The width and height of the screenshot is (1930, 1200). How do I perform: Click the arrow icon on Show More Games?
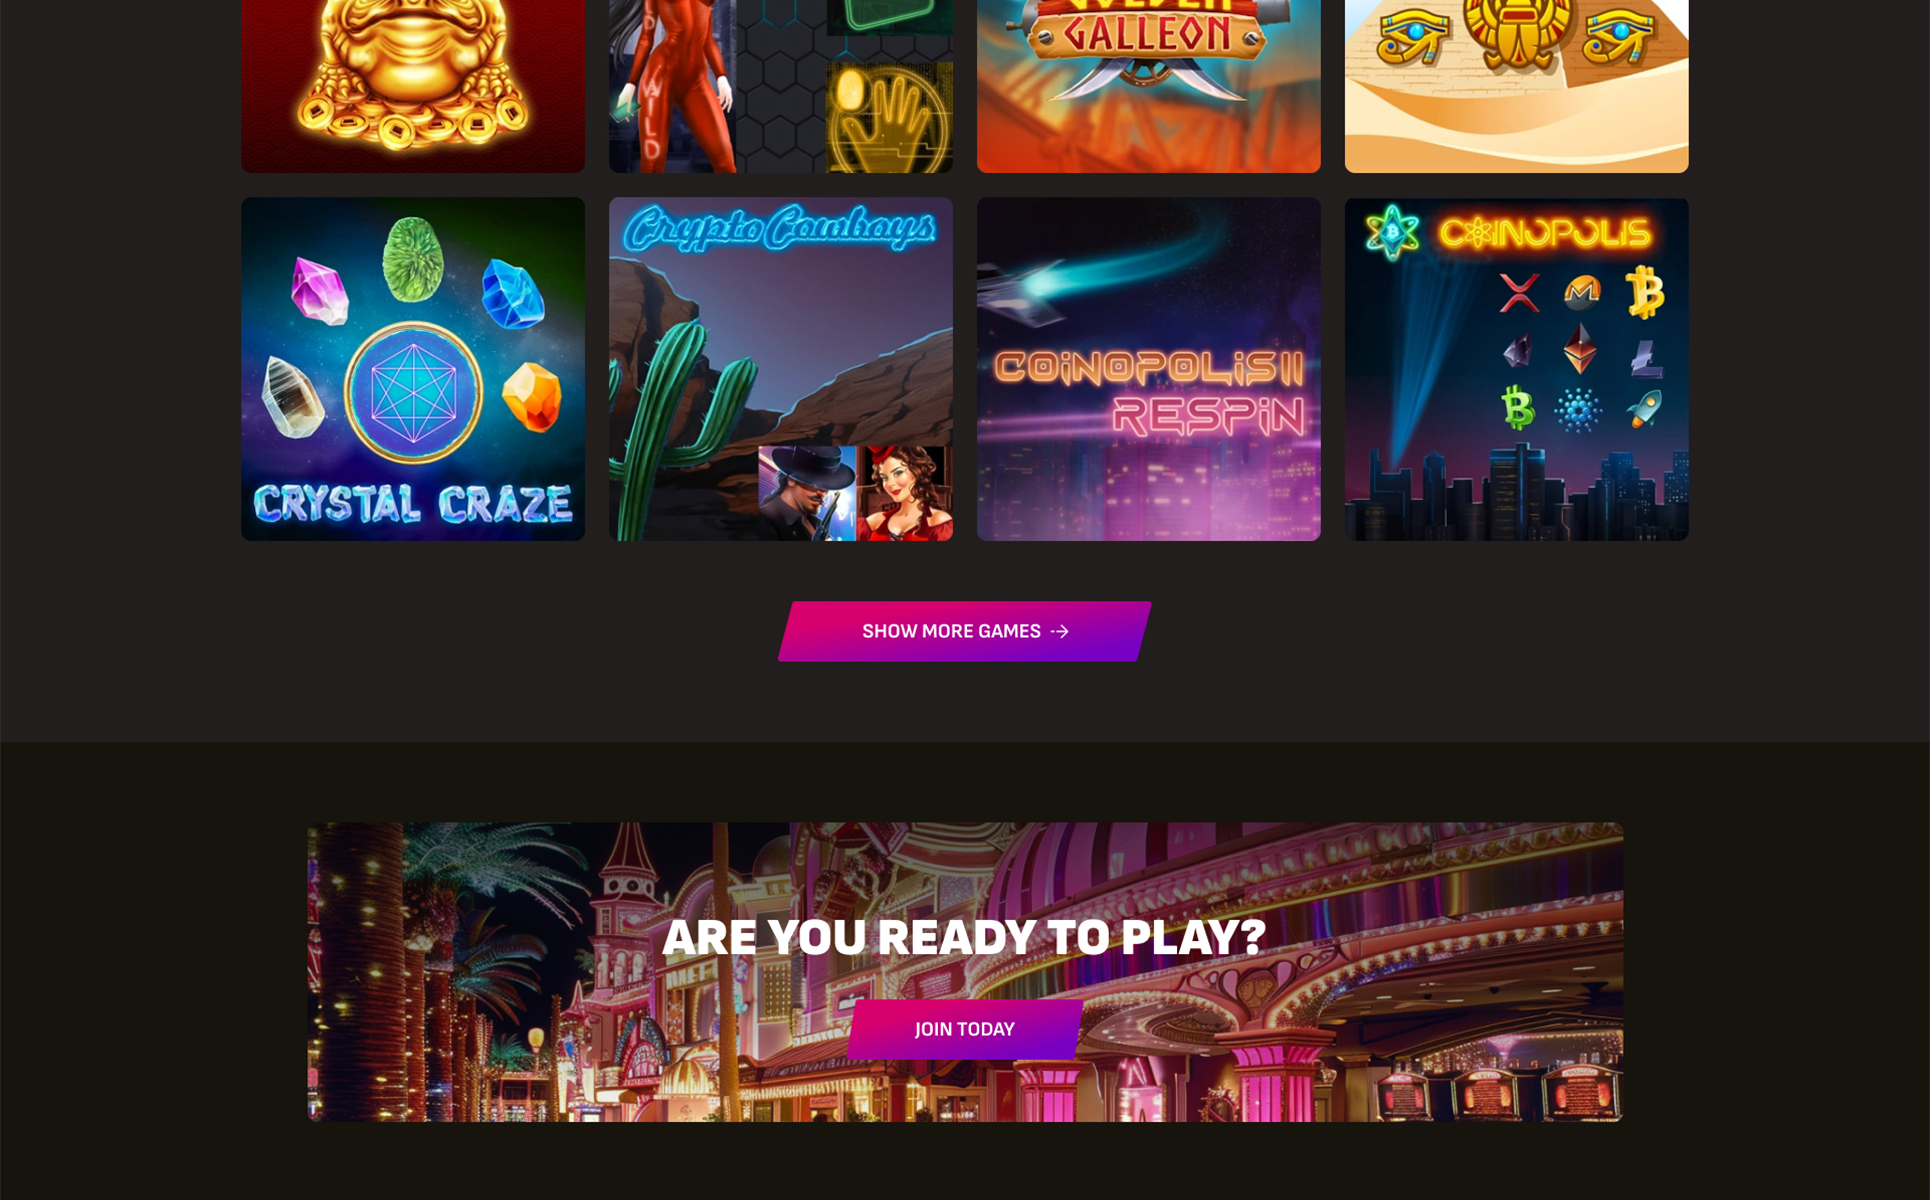click(x=1060, y=631)
